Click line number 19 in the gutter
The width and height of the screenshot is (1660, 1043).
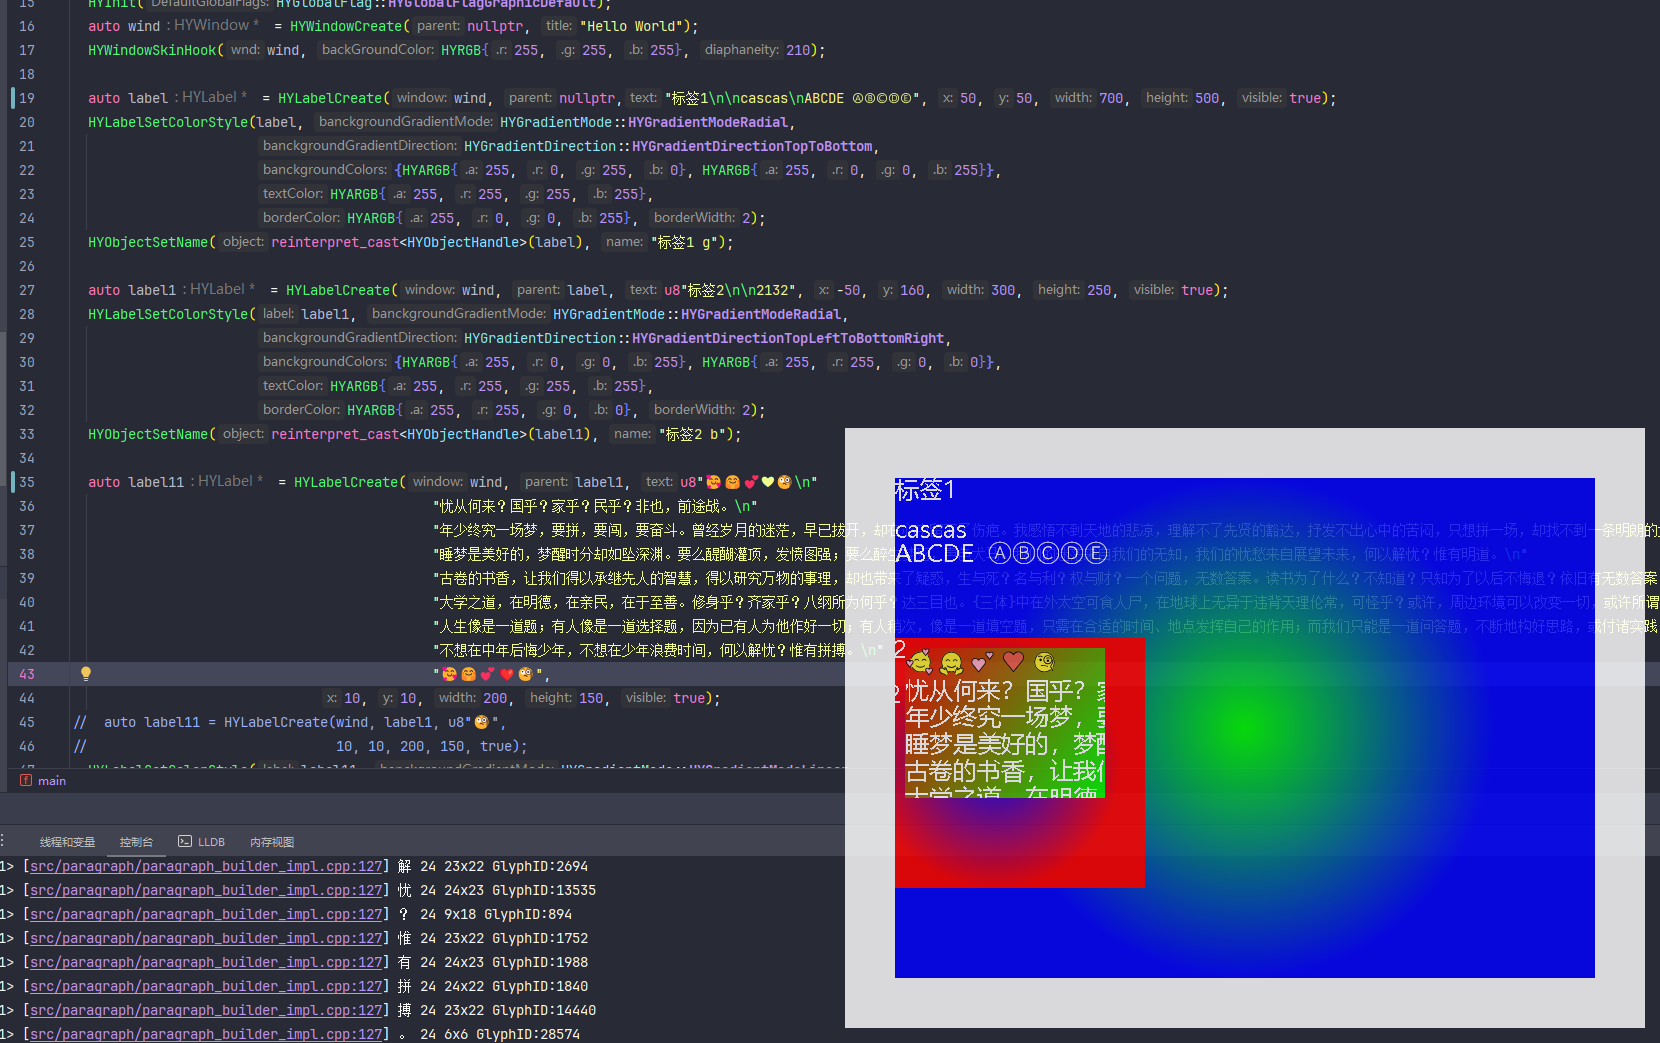(x=27, y=98)
